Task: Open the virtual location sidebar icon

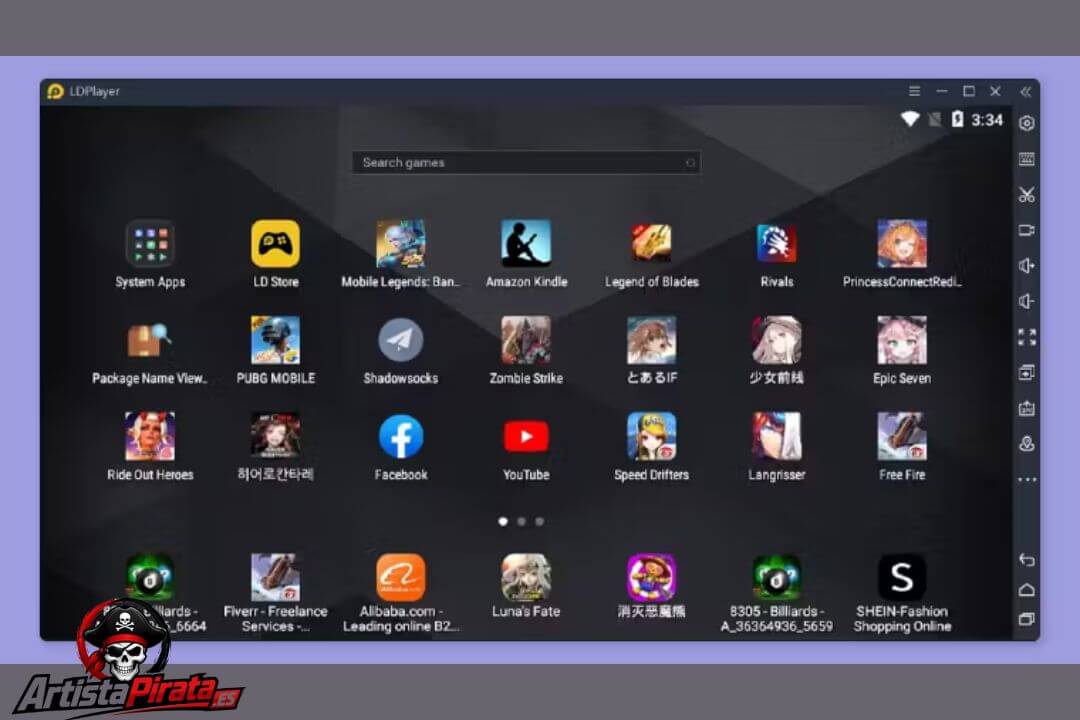Action: 1026,444
